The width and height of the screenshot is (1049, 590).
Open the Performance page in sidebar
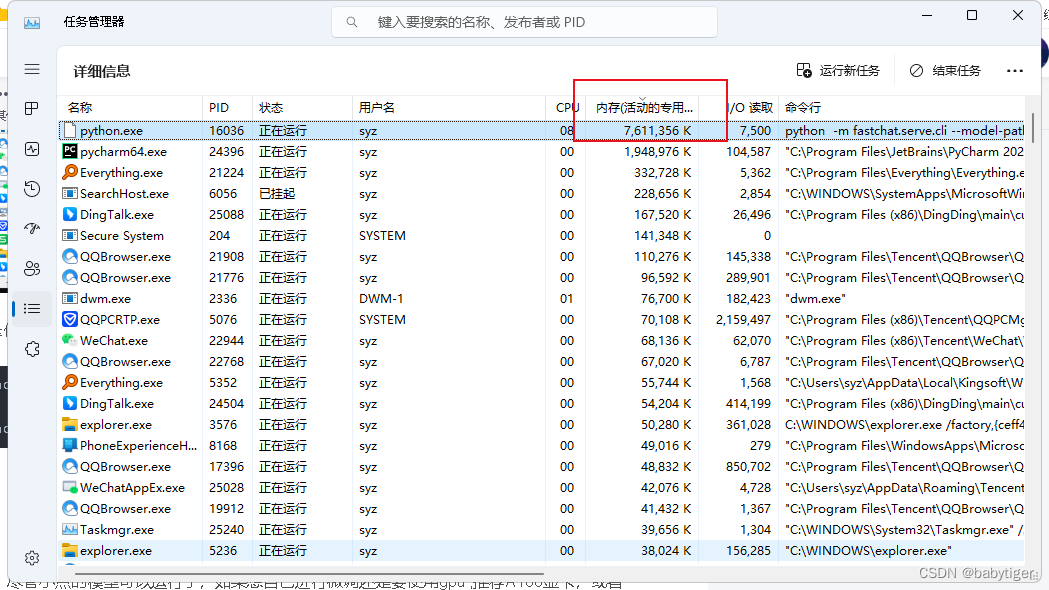[x=32, y=149]
